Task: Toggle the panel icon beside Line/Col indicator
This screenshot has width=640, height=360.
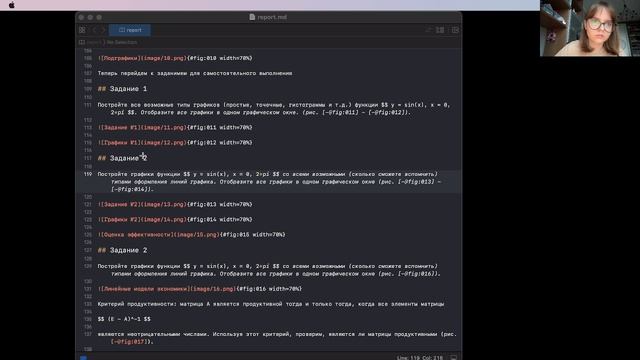Action: tap(453, 358)
